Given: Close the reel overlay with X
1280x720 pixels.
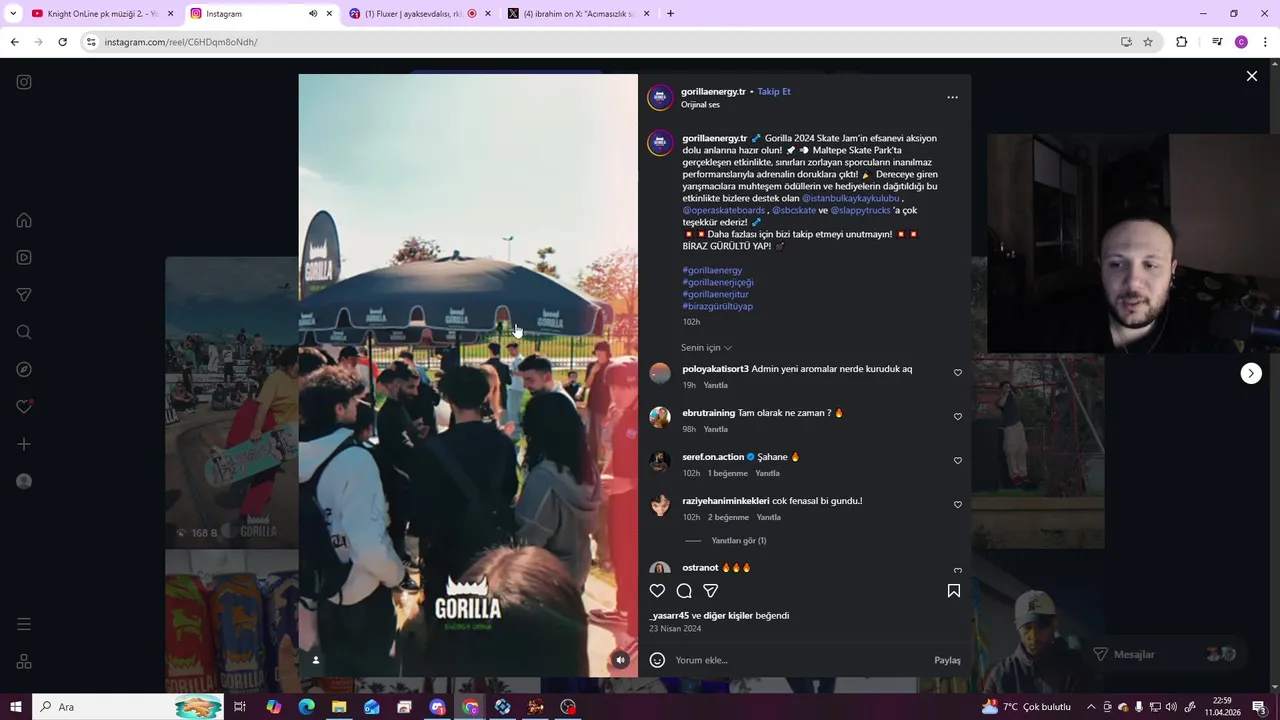Looking at the screenshot, I should pos(1251,76).
